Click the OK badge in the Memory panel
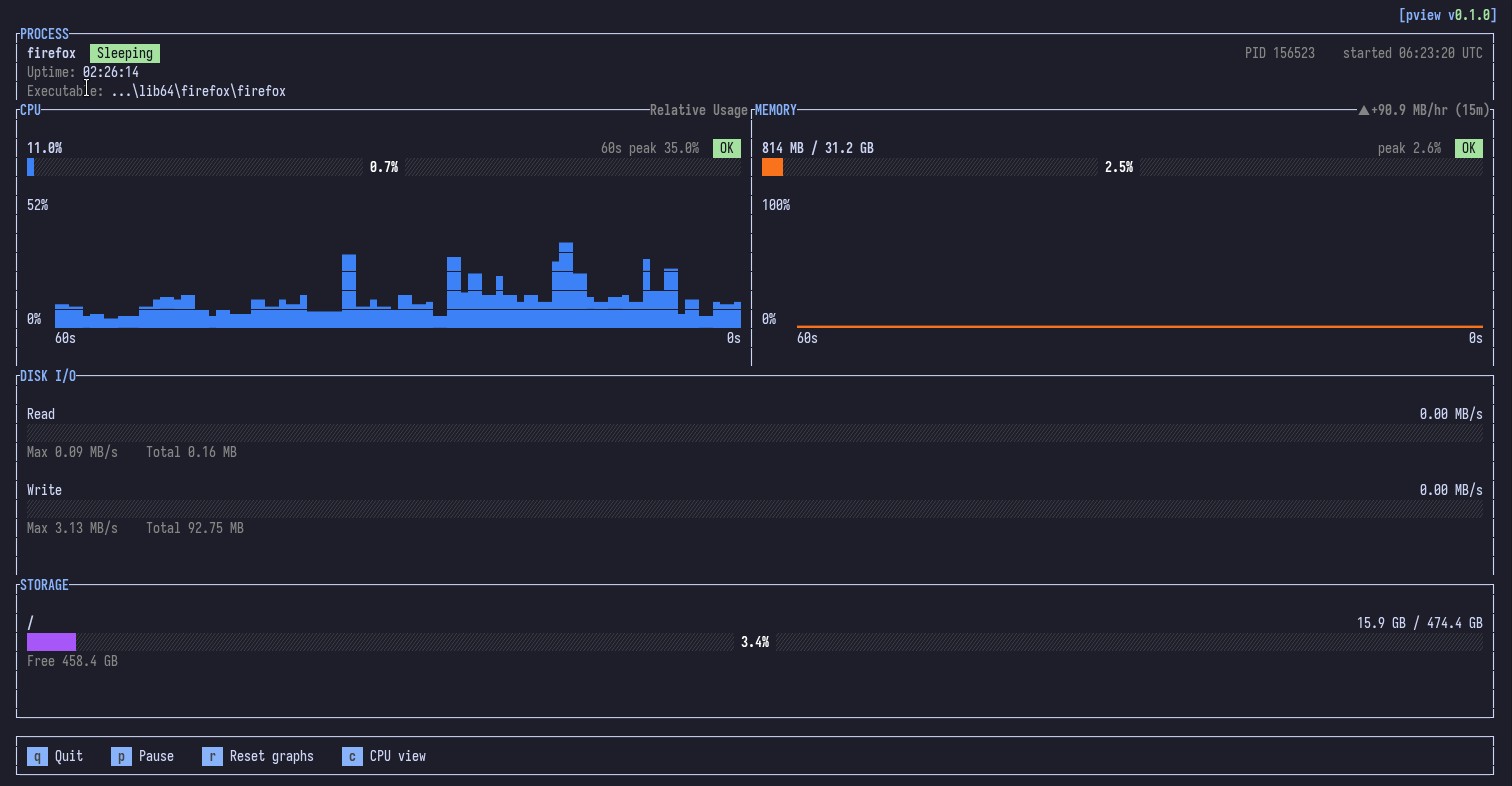The width and height of the screenshot is (1512, 786). tap(1469, 148)
